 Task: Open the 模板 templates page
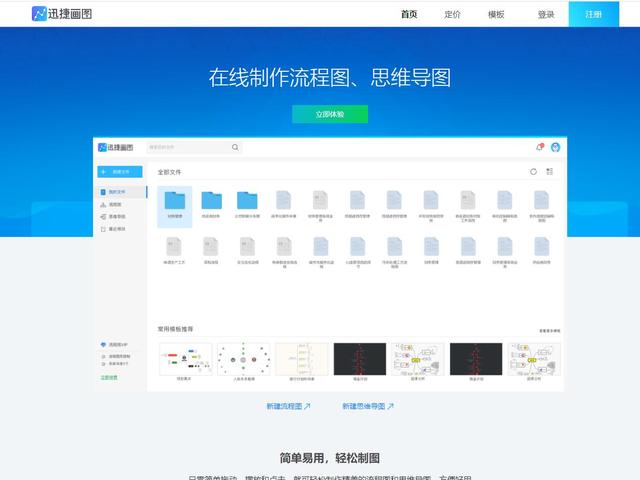[496, 15]
